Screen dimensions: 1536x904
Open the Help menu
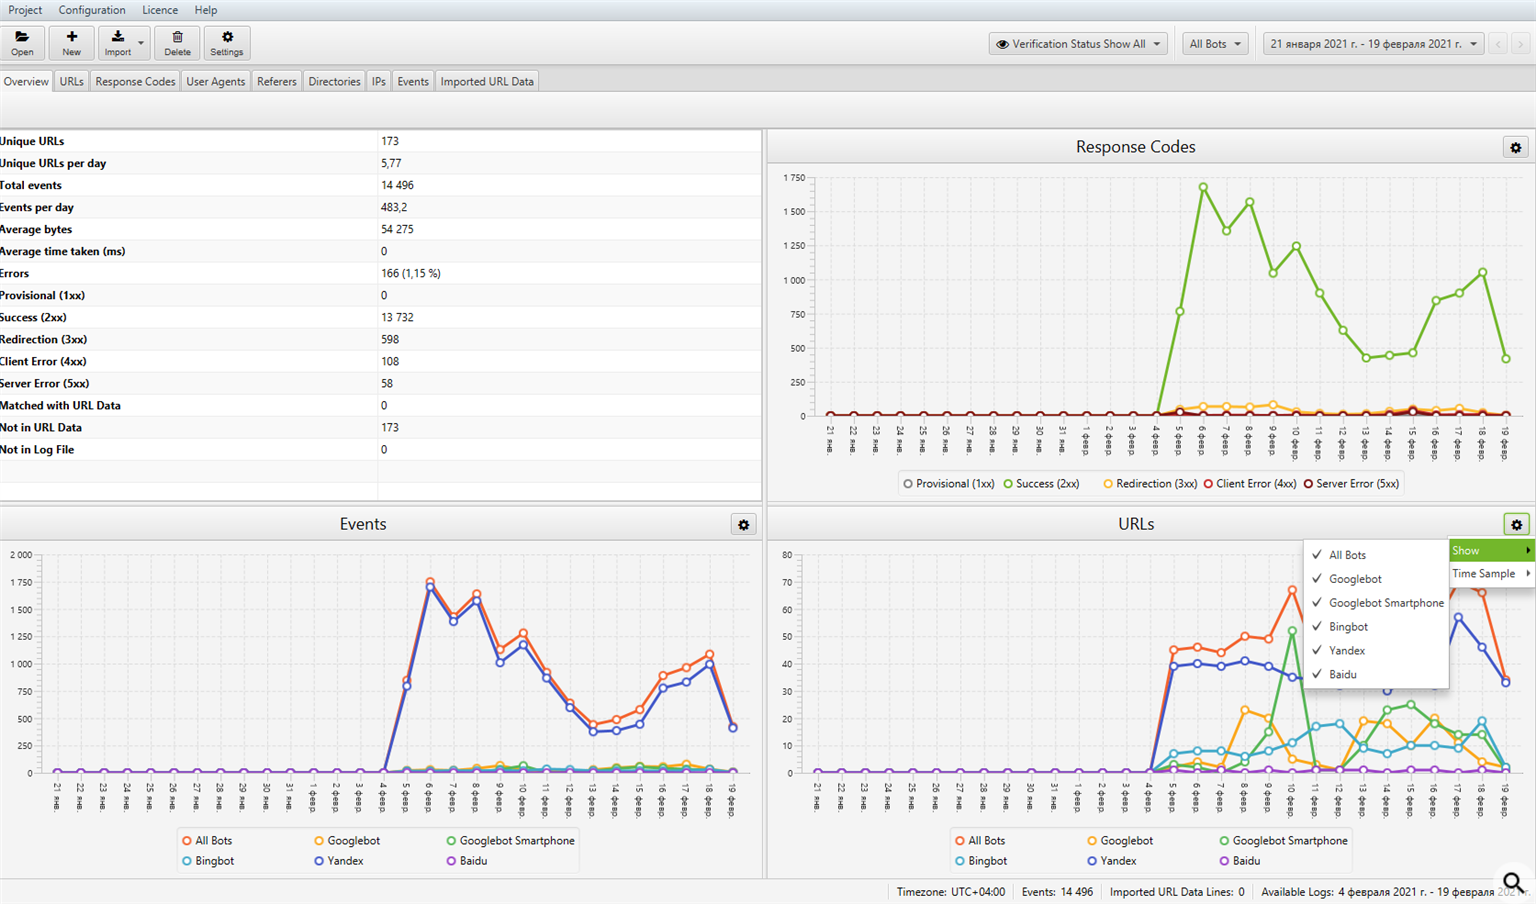tap(206, 10)
